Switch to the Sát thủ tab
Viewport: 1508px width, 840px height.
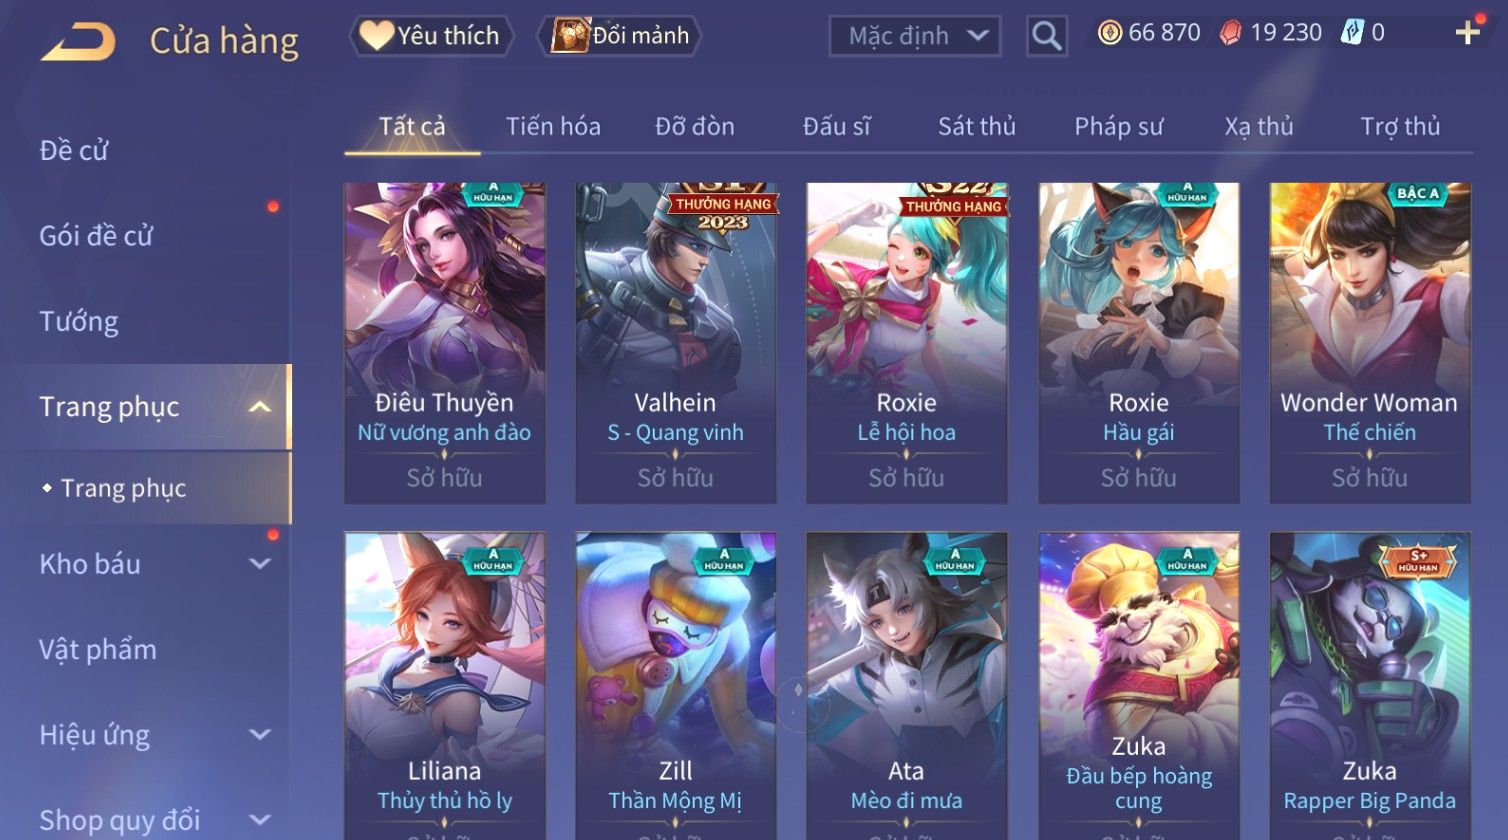pos(976,127)
